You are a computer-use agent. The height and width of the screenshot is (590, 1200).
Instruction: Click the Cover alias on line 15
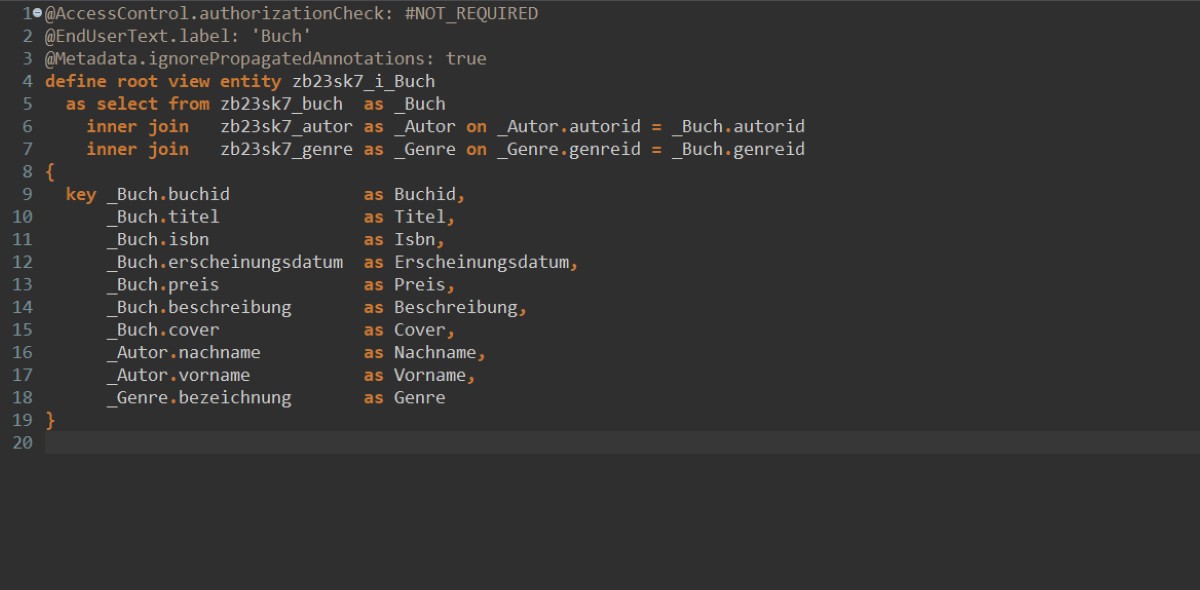coord(419,330)
